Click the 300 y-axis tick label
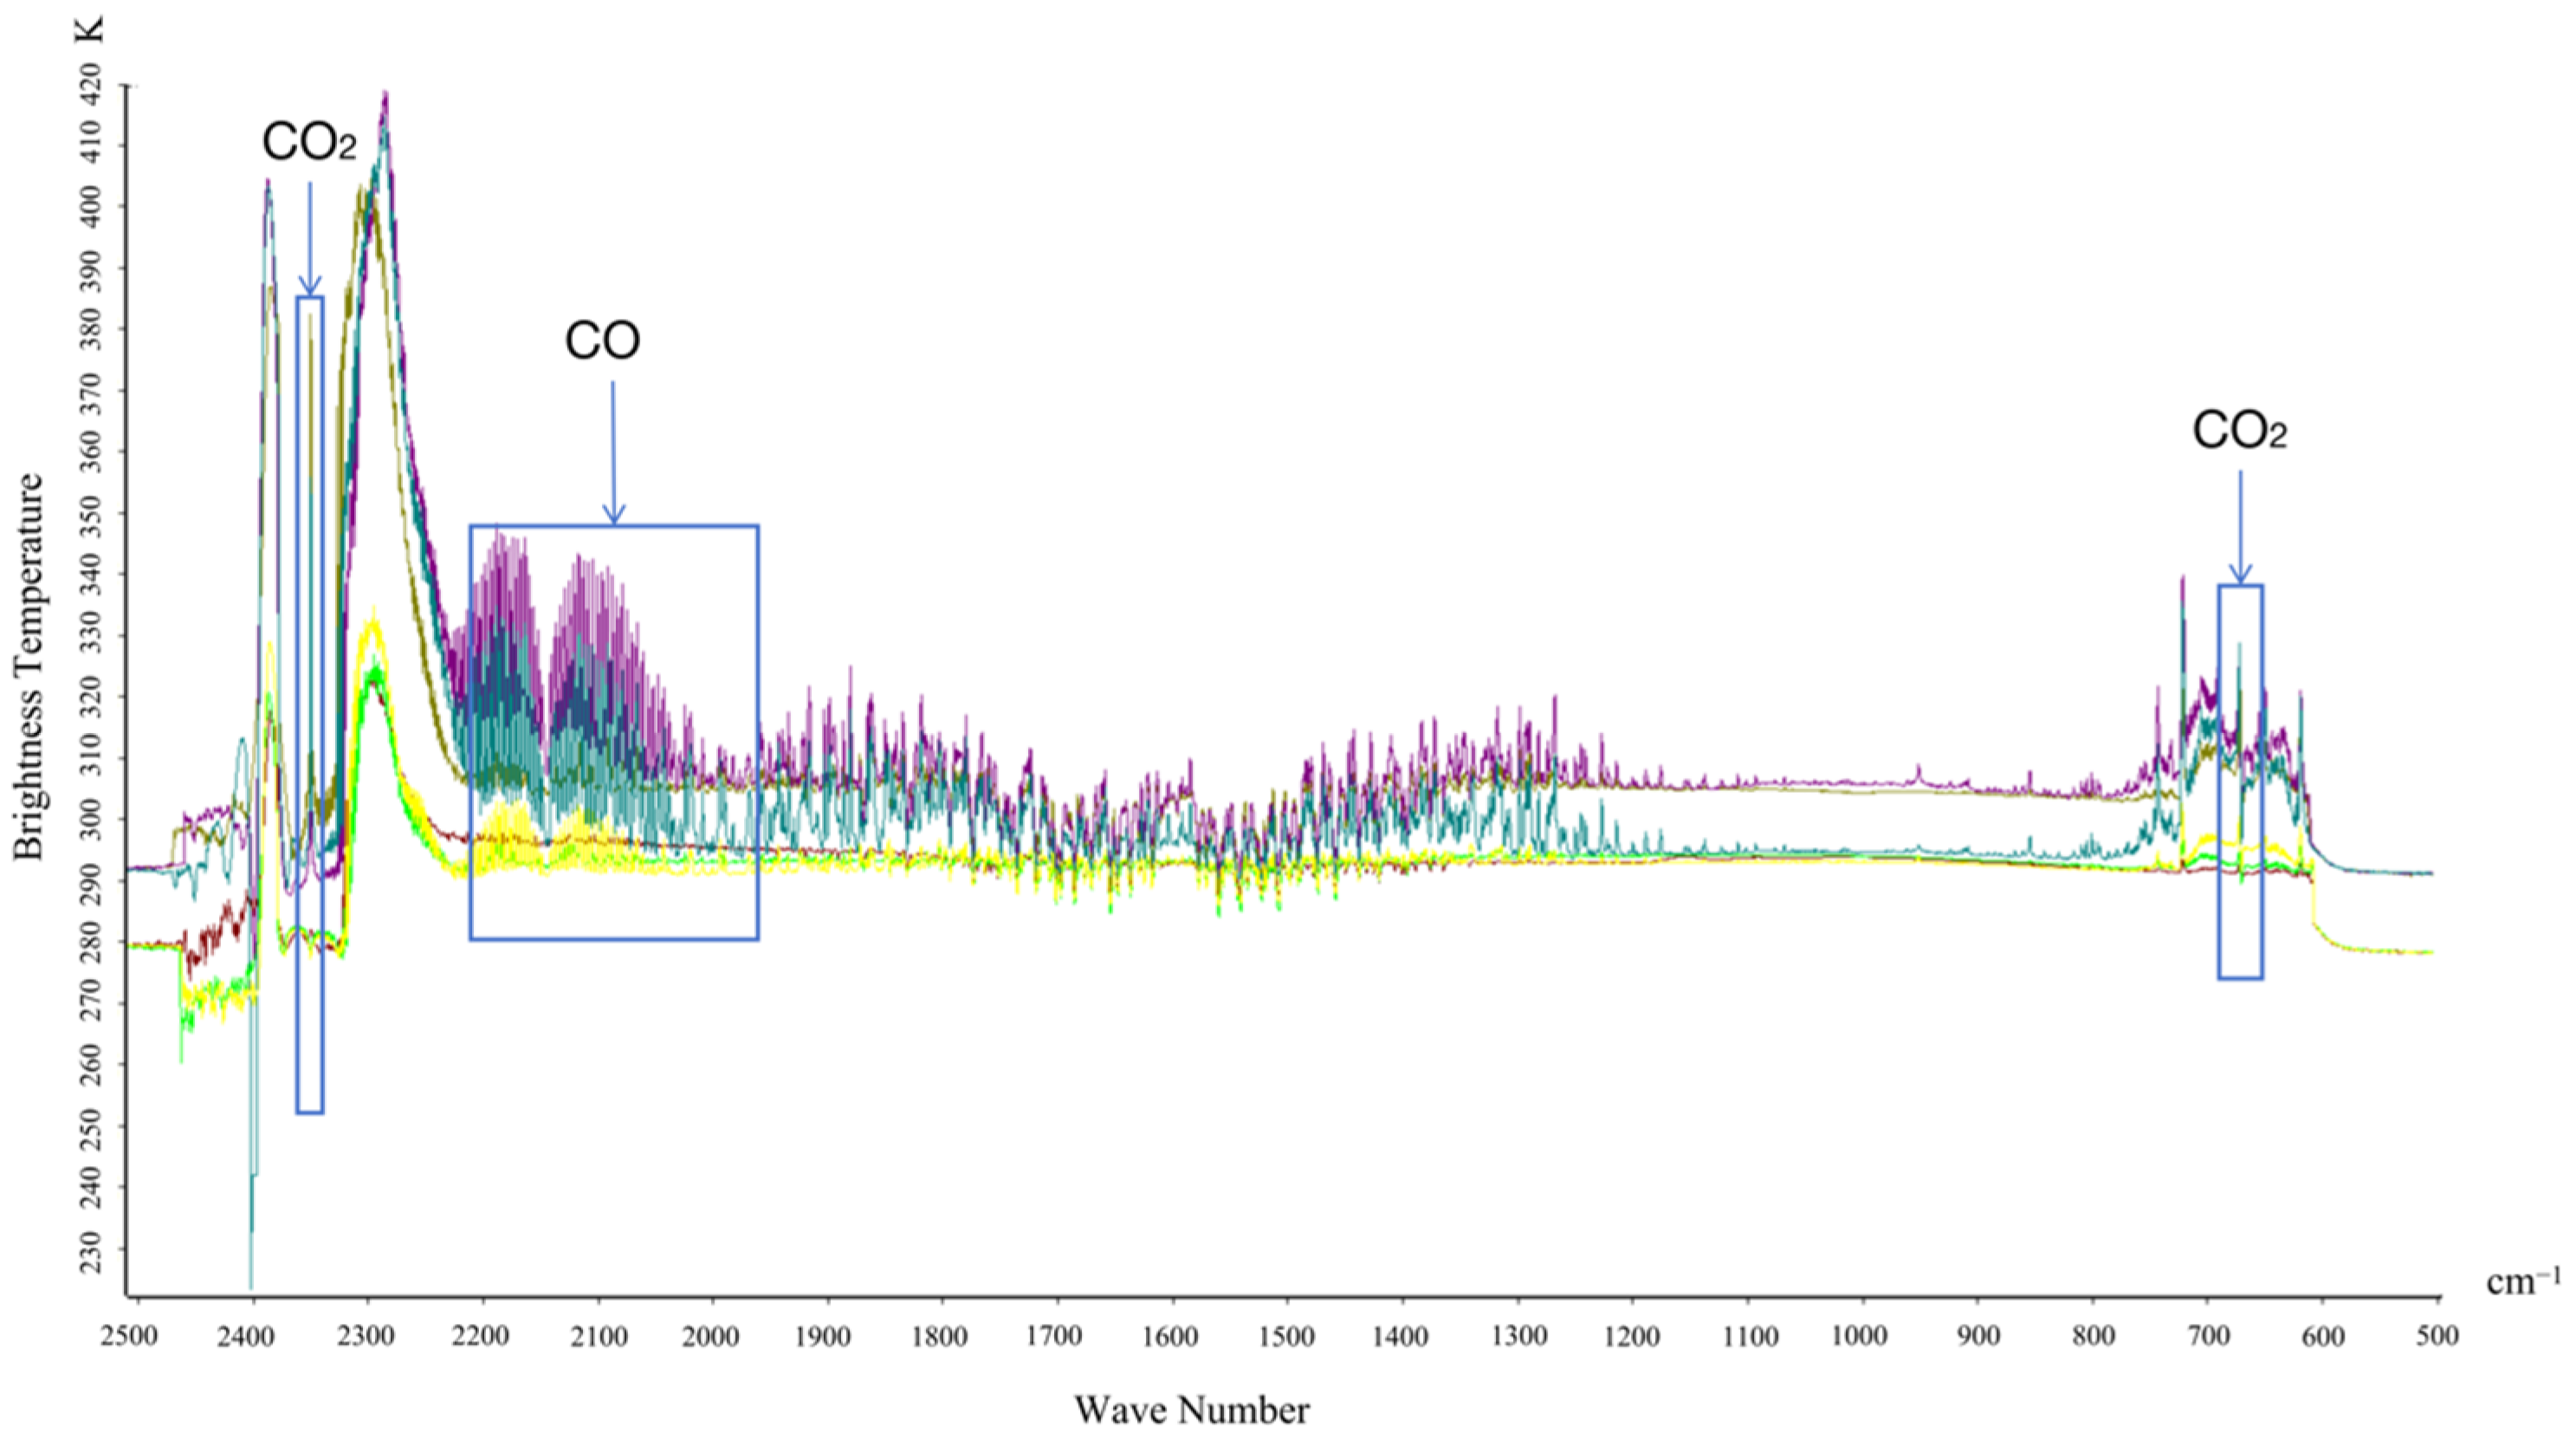Image resolution: width=2576 pixels, height=1440 pixels. pyautogui.click(x=90, y=820)
